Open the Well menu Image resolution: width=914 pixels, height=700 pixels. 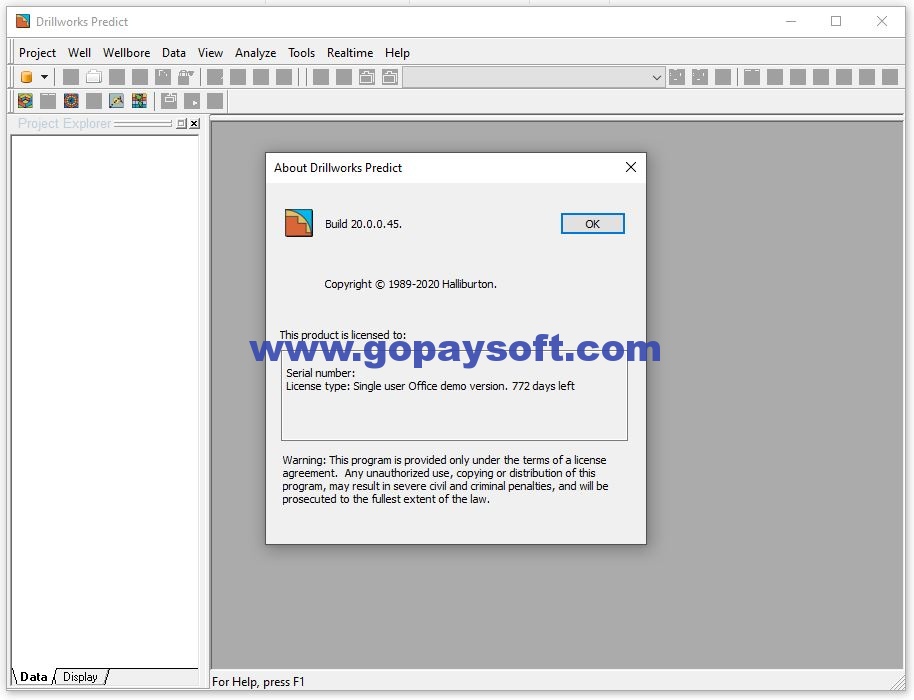coord(79,53)
